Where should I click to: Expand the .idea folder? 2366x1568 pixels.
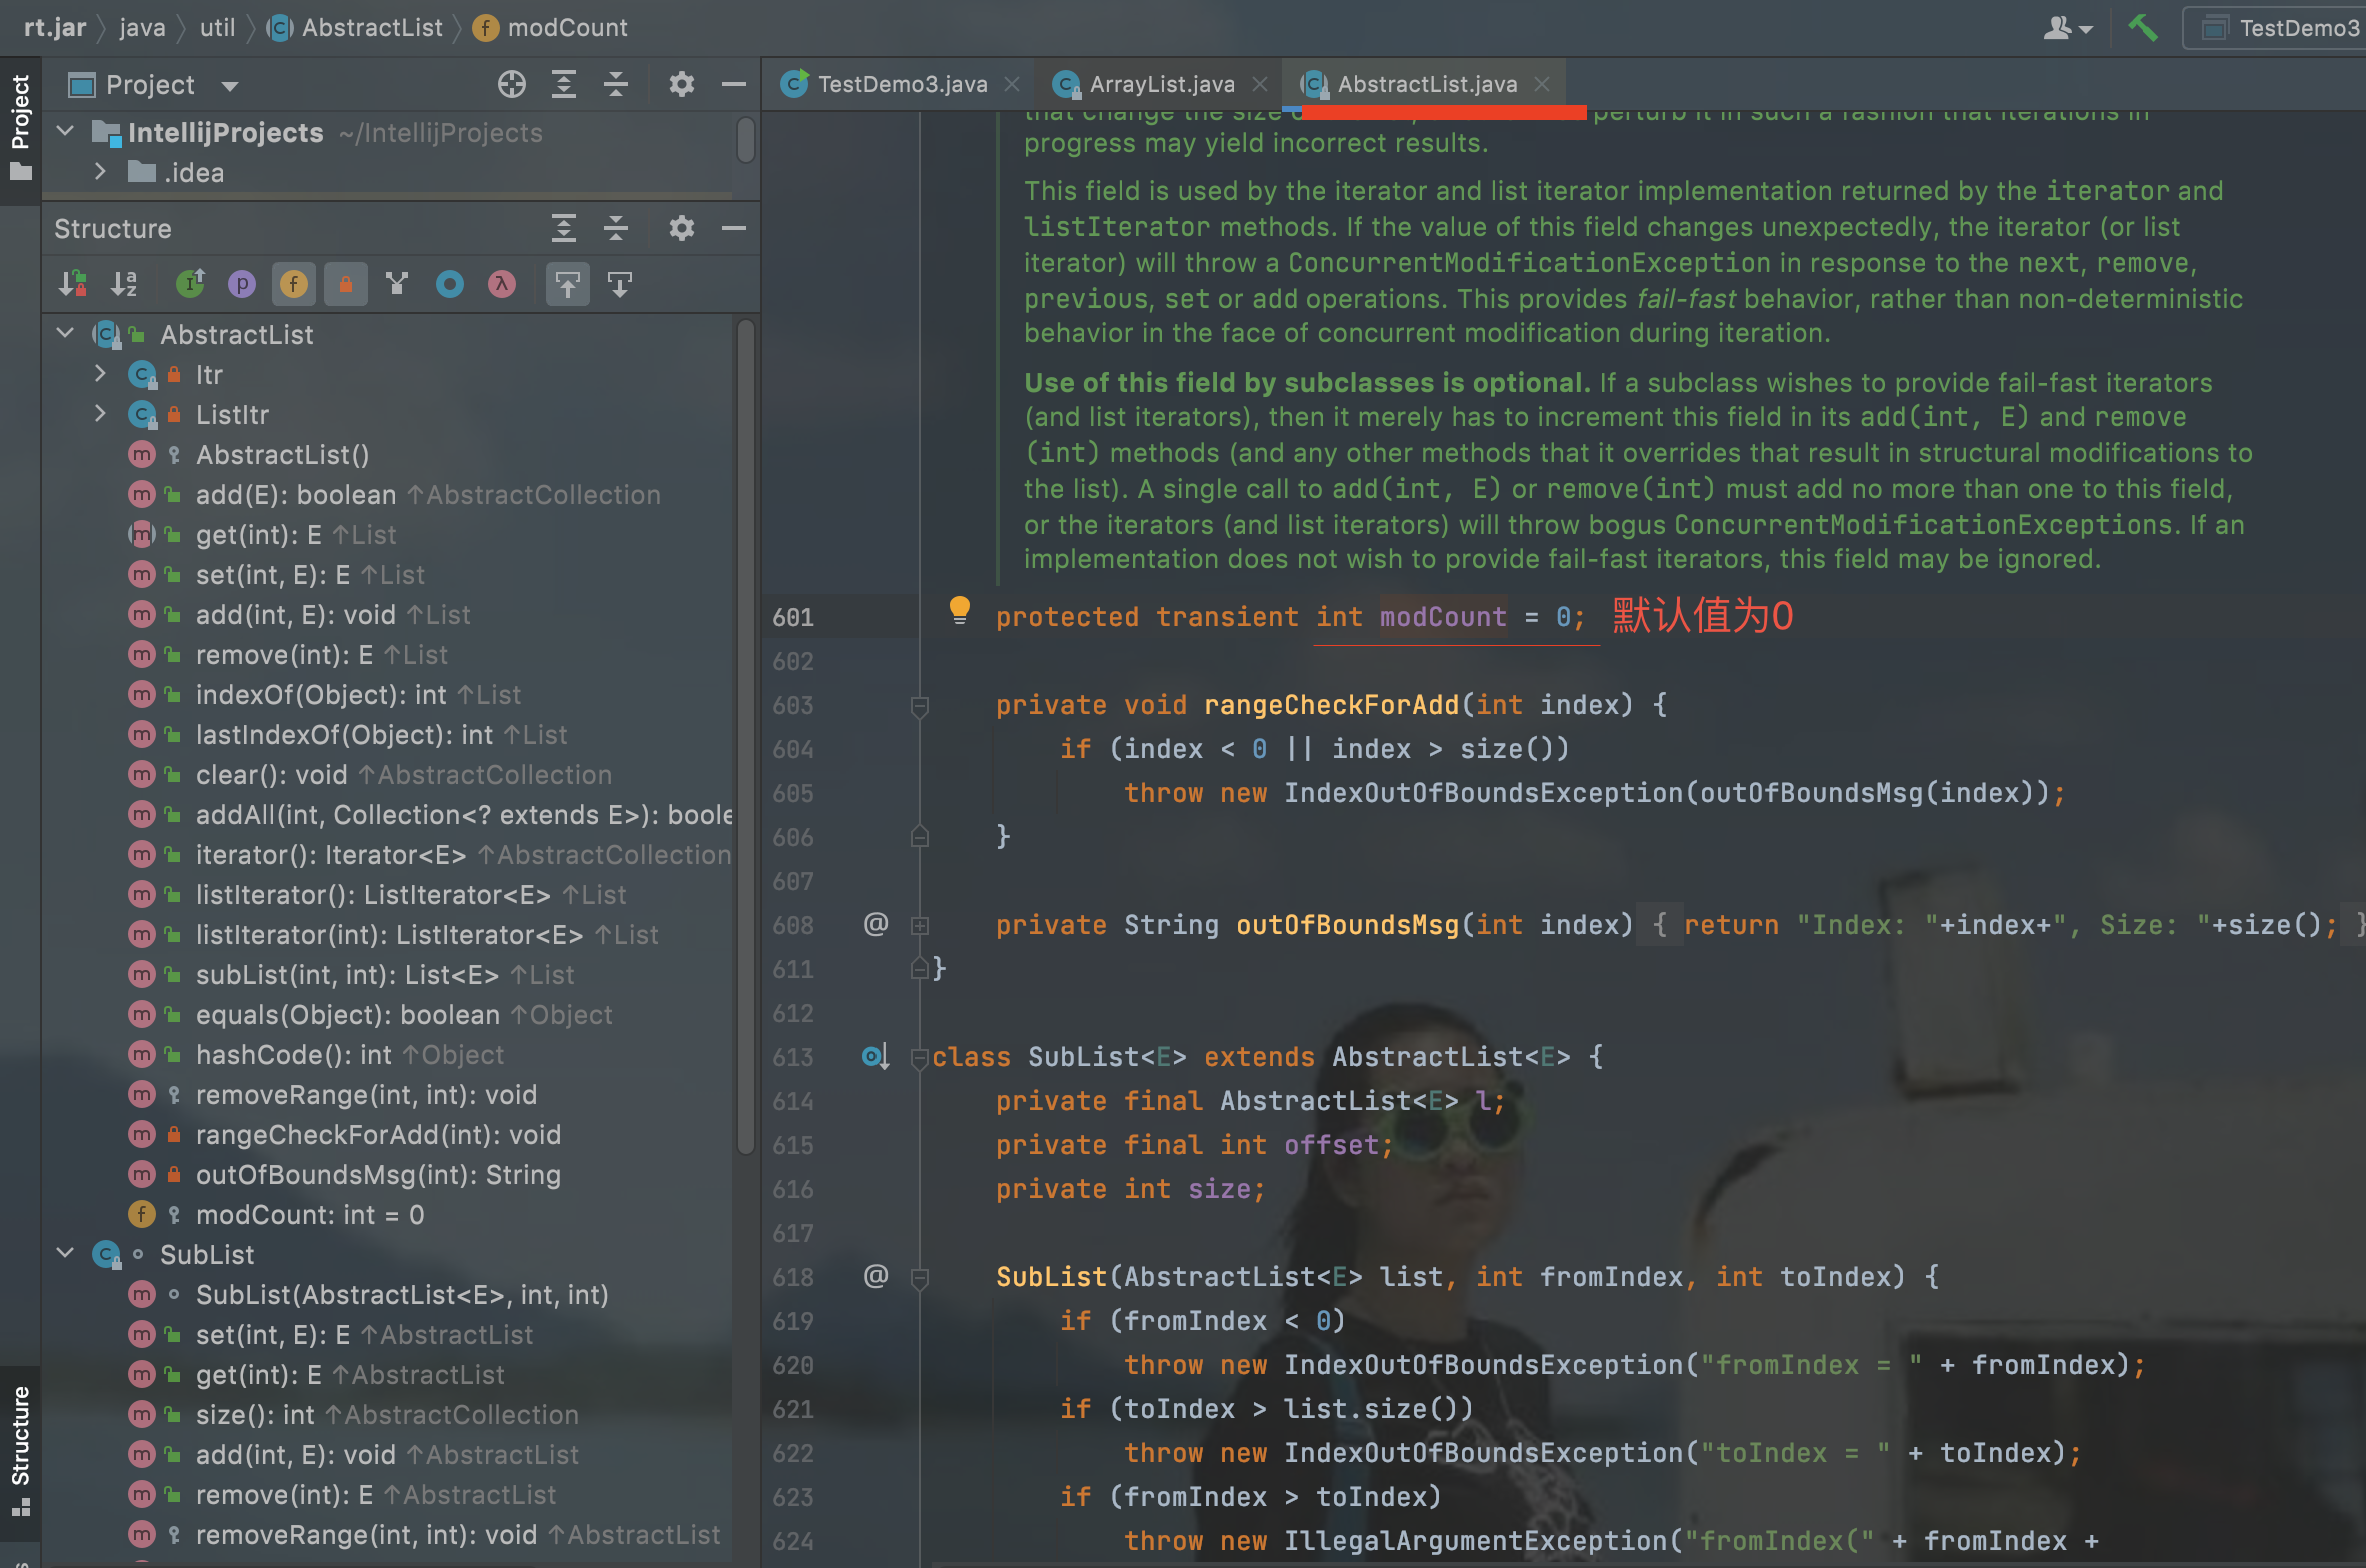(100, 172)
